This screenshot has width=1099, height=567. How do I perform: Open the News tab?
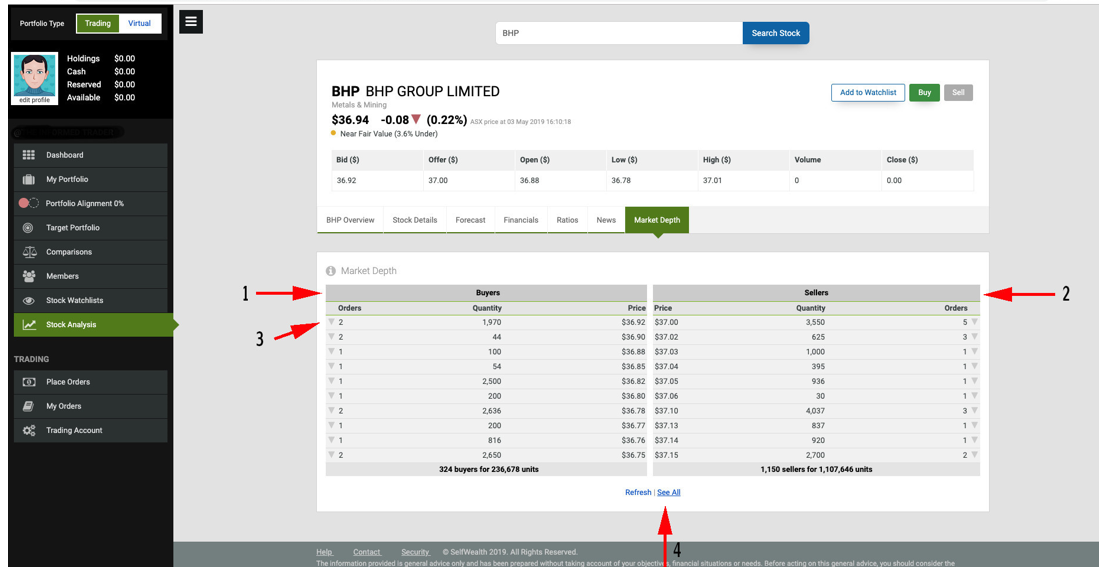click(606, 220)
